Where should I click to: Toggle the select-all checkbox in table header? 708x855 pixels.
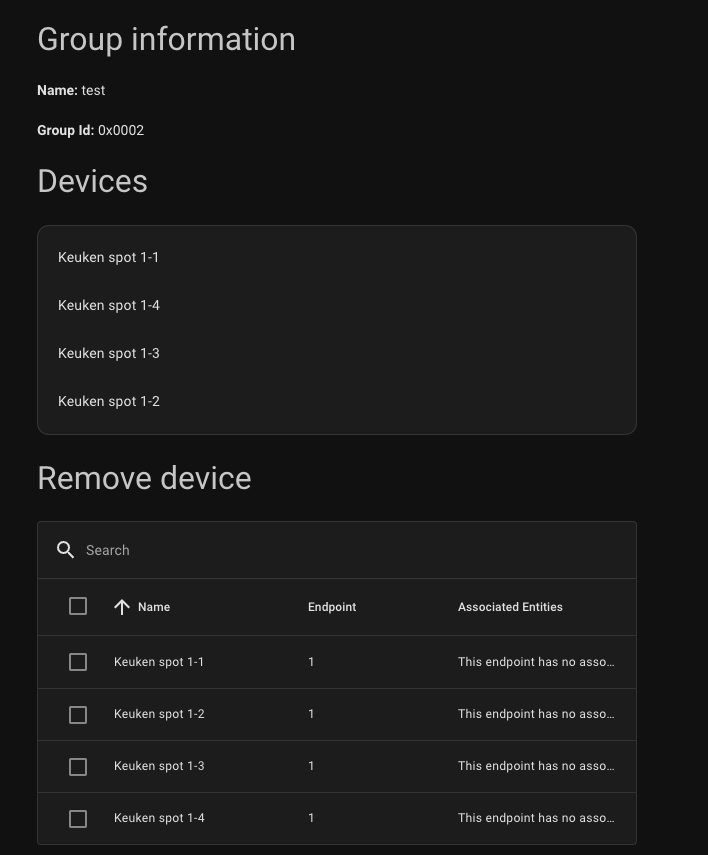tap(78, 606)
